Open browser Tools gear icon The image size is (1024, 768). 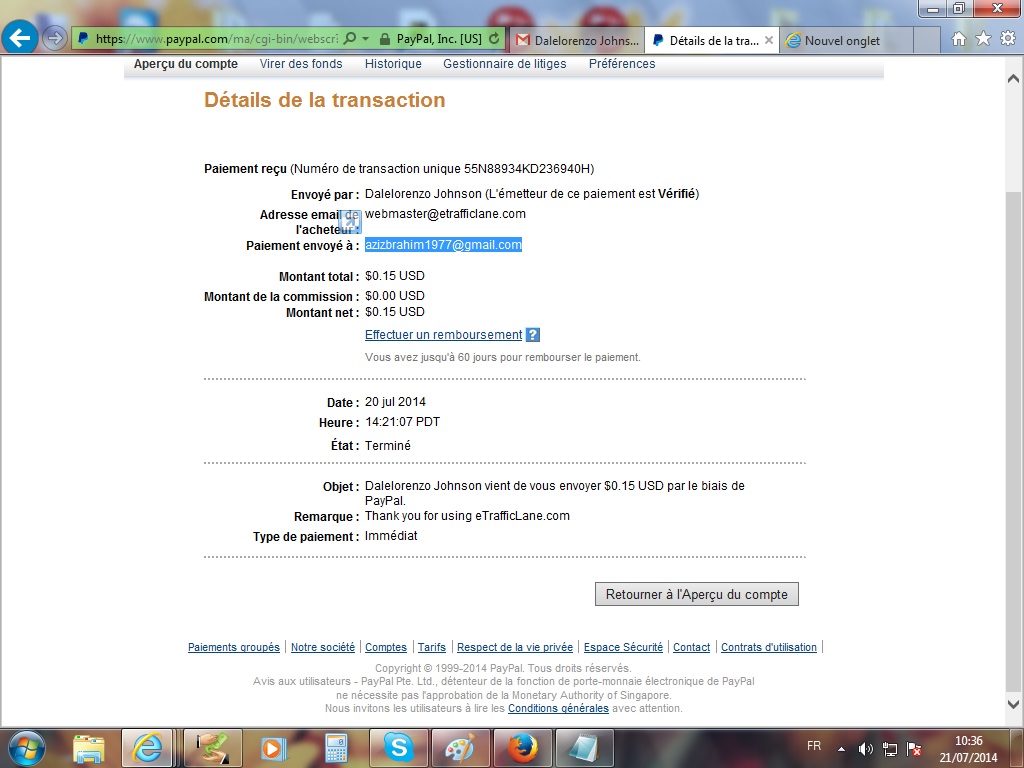(x=1008, y=39)
